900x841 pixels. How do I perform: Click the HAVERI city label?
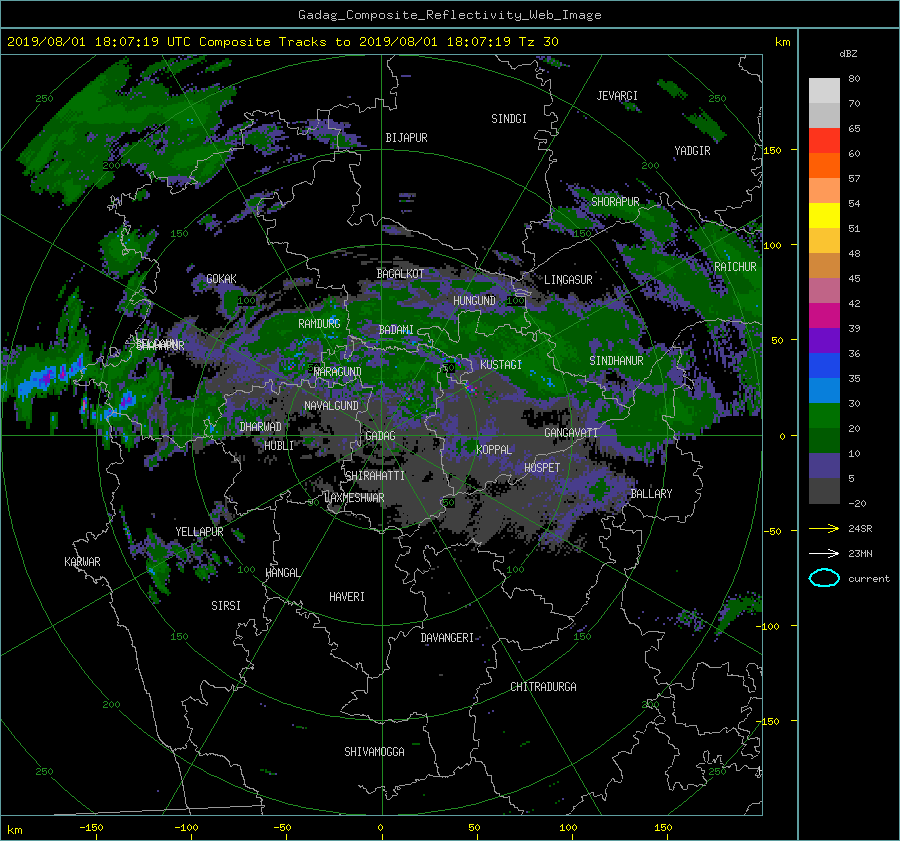[x=347, y=597]
